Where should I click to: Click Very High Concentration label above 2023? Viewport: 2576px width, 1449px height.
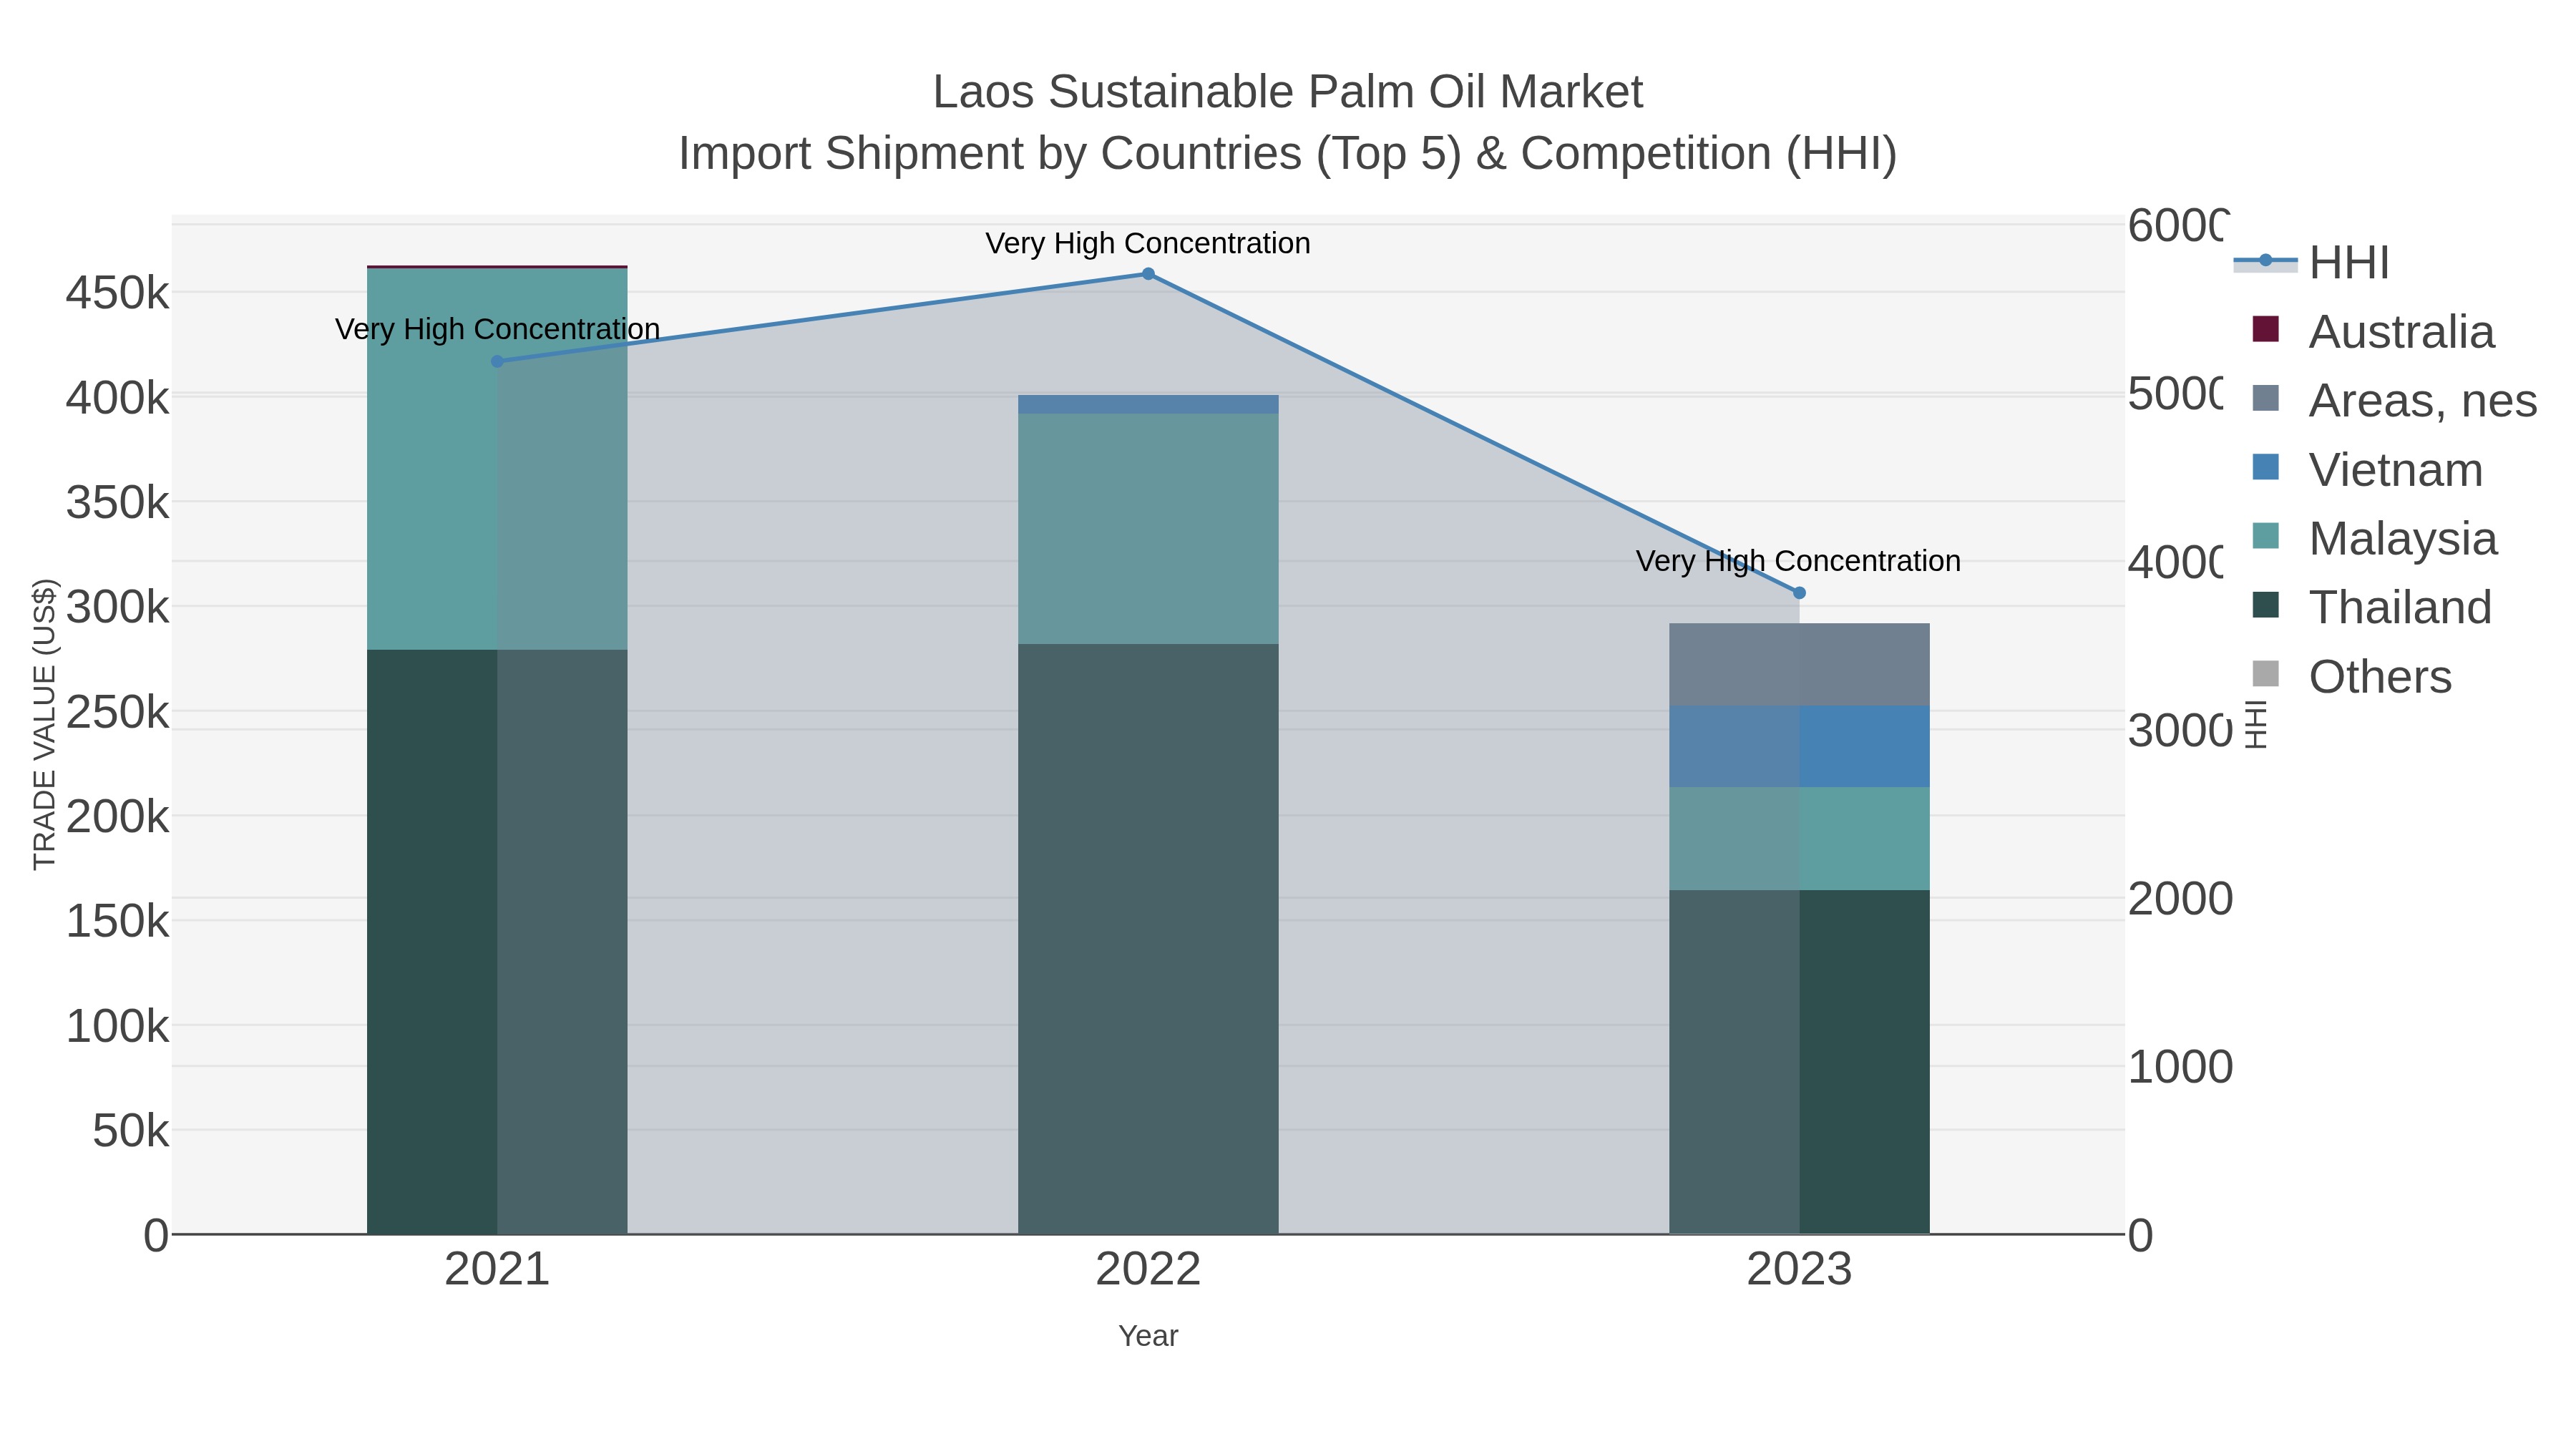(1798, 561)
